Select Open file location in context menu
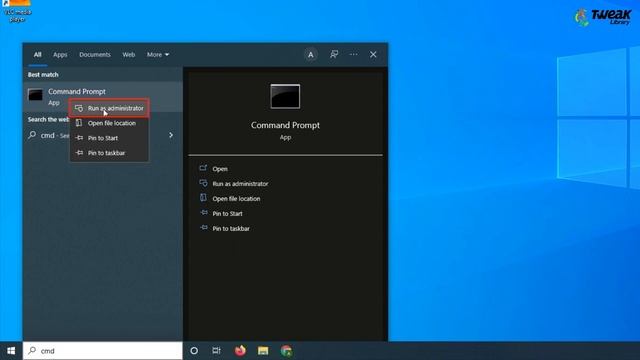640x360 pixels. click(x=109, y=123)
